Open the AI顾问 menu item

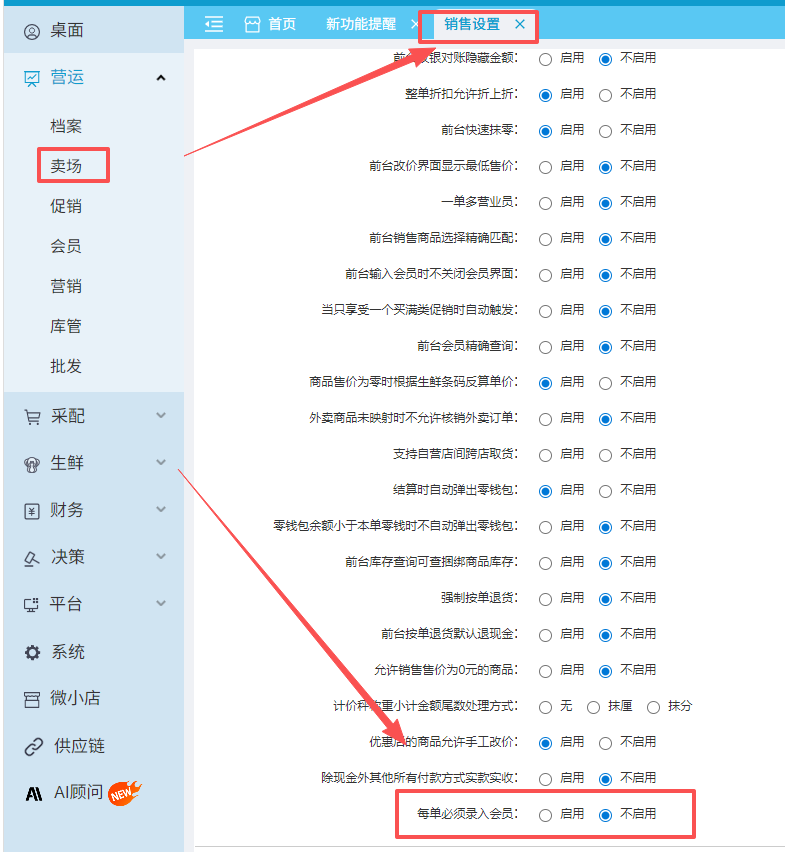click(x=78, y=792)
